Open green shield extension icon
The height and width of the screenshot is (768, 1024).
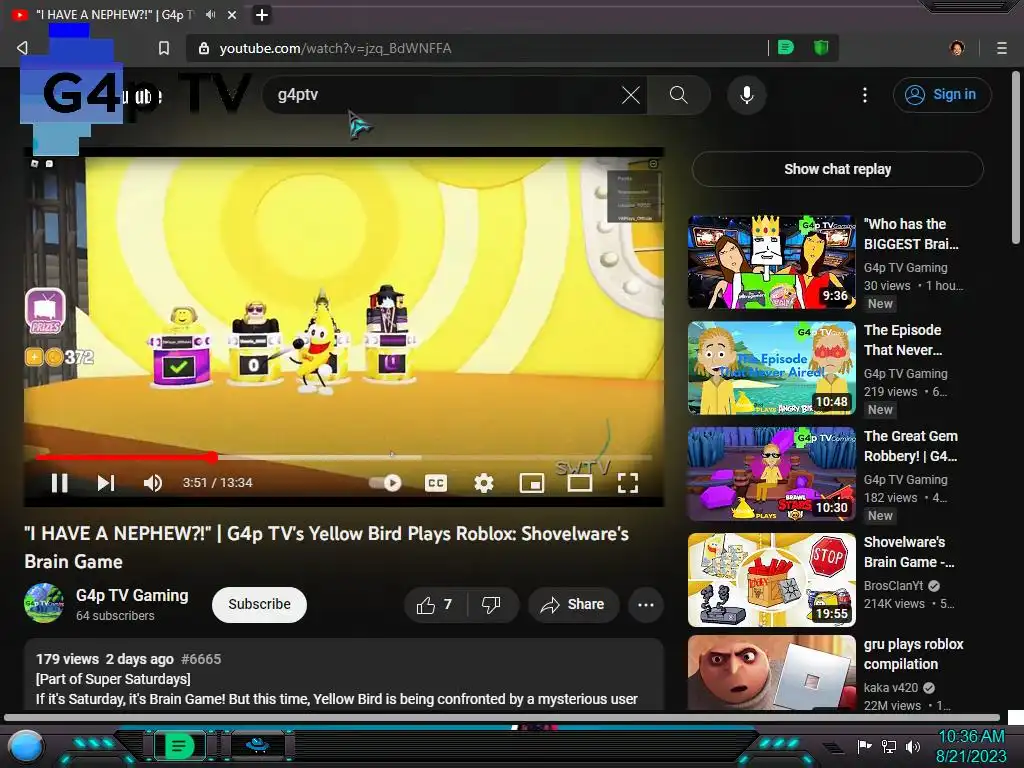tap(821, 48)
